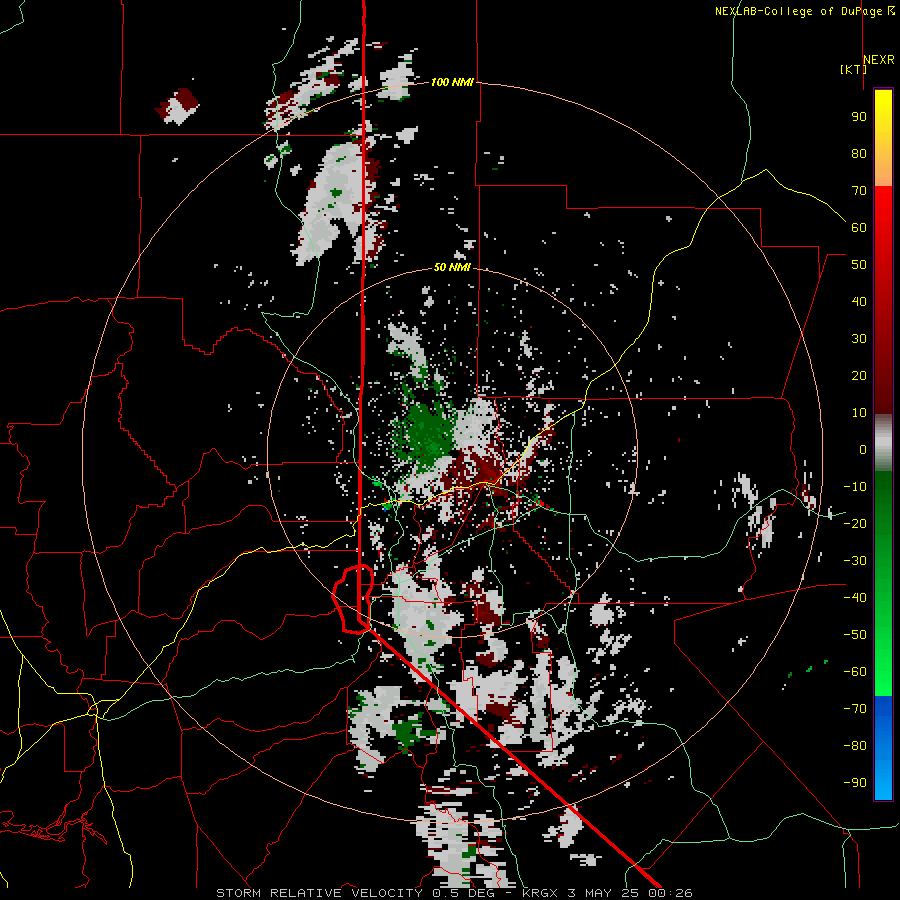
Task: Click the -60 knot scale label
Action: point(855,671)
